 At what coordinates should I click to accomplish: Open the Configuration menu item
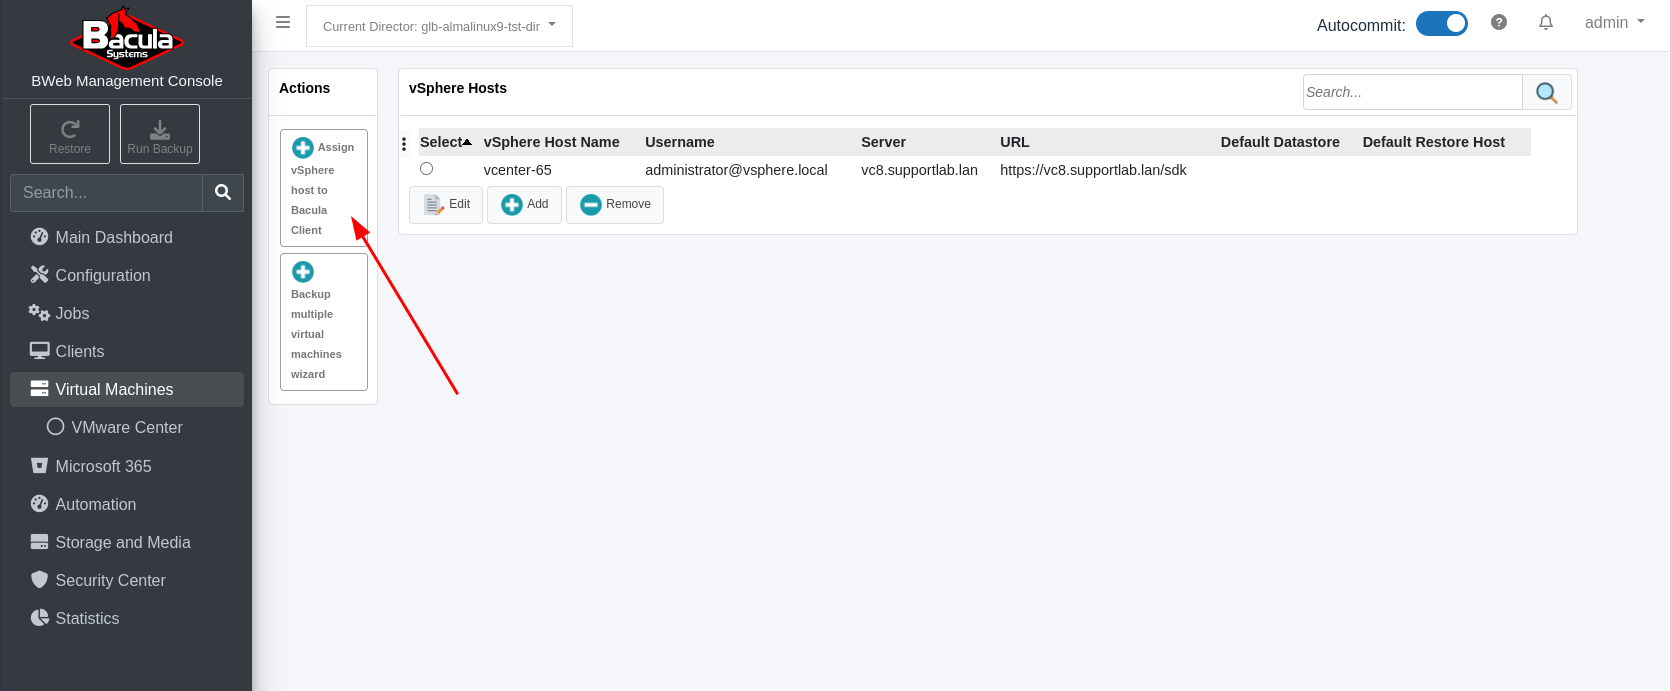[127, 275]
